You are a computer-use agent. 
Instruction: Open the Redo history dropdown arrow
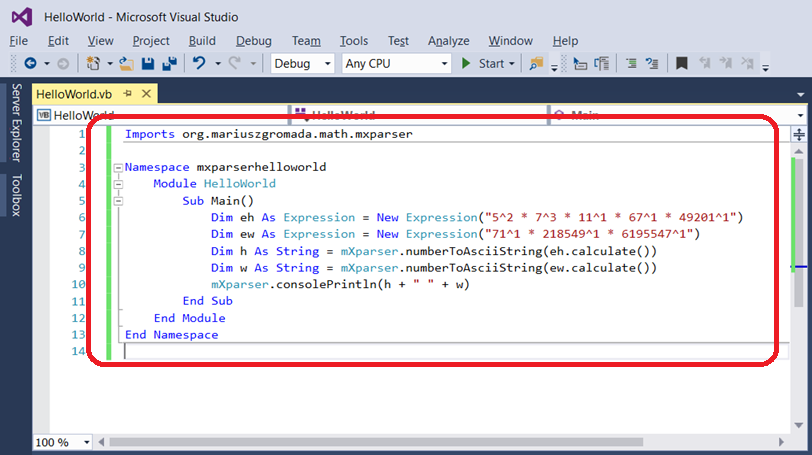click(253, 64)
